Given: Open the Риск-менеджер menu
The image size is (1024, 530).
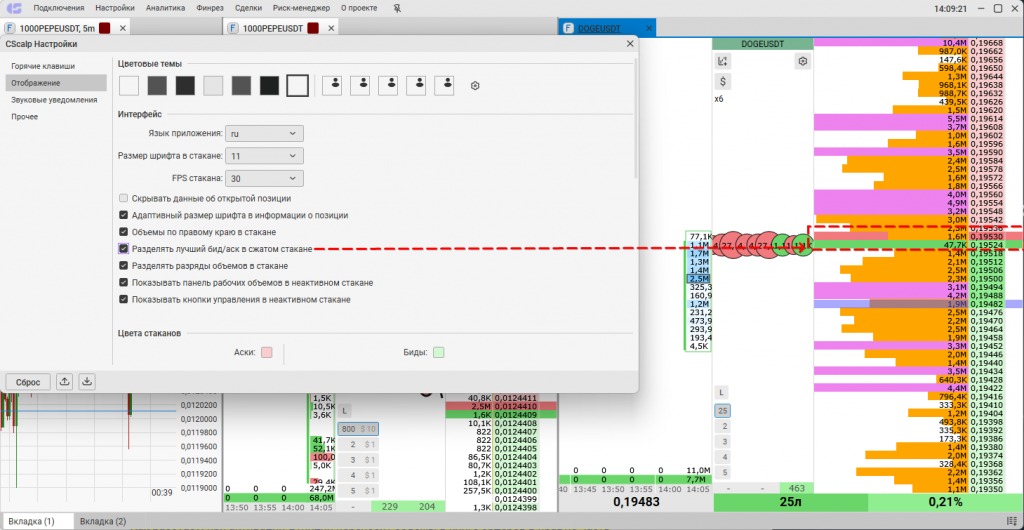Looking at the screenshot, I should 302,8.
